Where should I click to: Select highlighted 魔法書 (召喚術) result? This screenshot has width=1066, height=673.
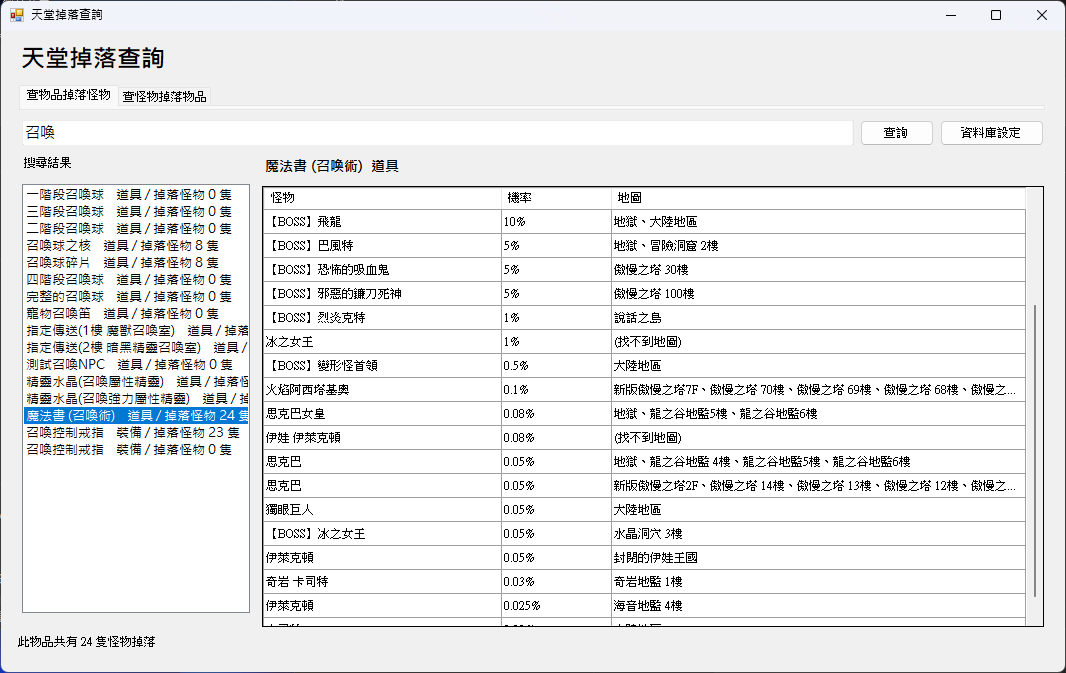point(136,415)
